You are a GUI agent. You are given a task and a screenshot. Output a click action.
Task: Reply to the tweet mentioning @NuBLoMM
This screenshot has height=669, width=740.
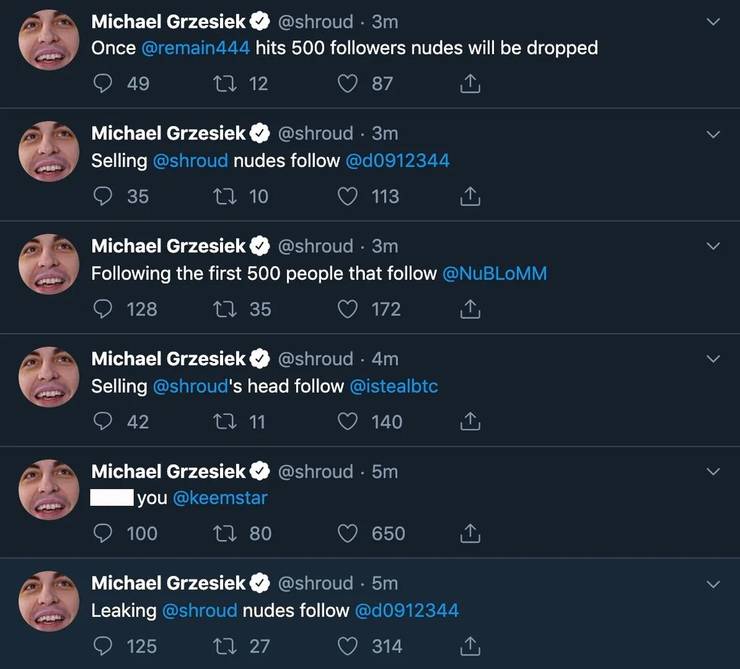tap(104, 309)
